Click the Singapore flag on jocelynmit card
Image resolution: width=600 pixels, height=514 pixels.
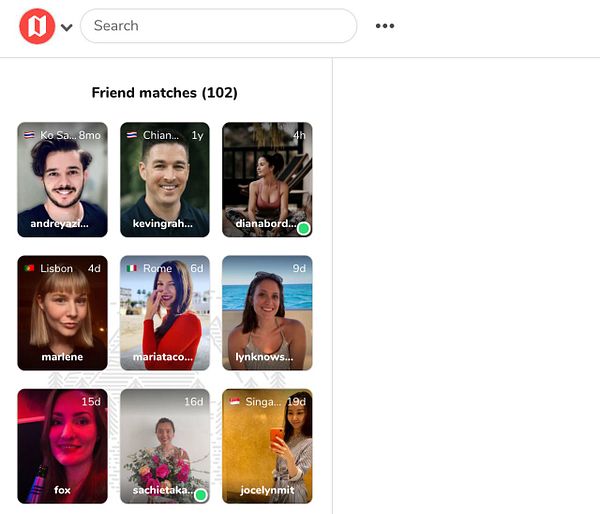point(234,401)
